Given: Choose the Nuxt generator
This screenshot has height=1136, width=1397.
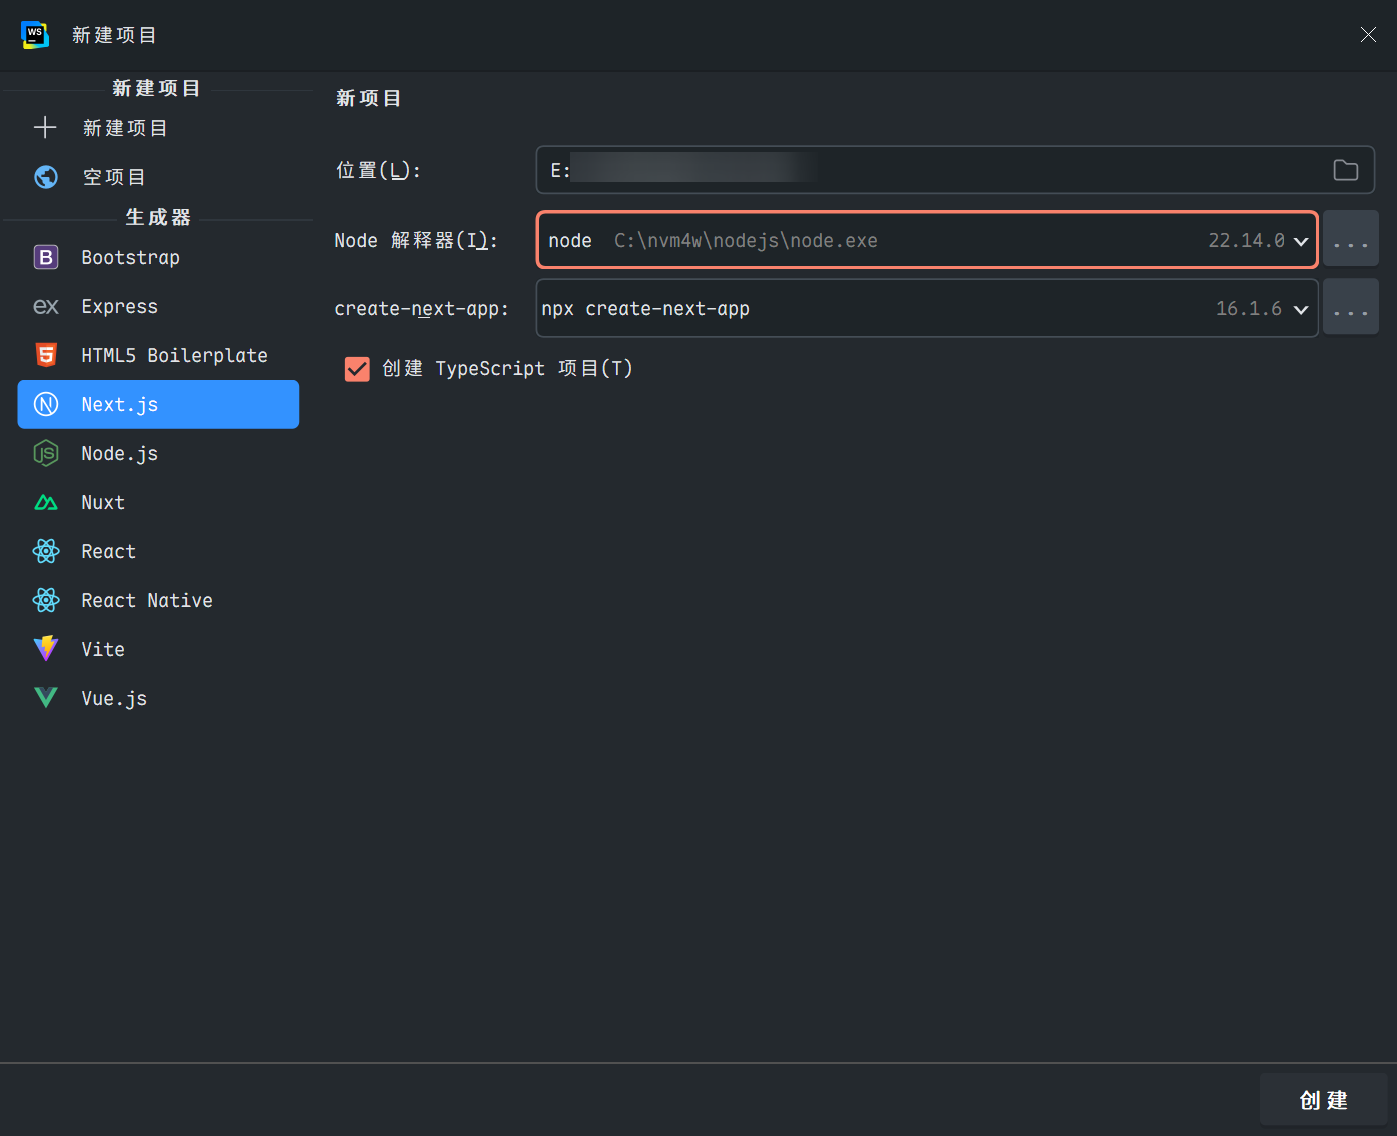Looking at the screenshot, I should [158, 502].
